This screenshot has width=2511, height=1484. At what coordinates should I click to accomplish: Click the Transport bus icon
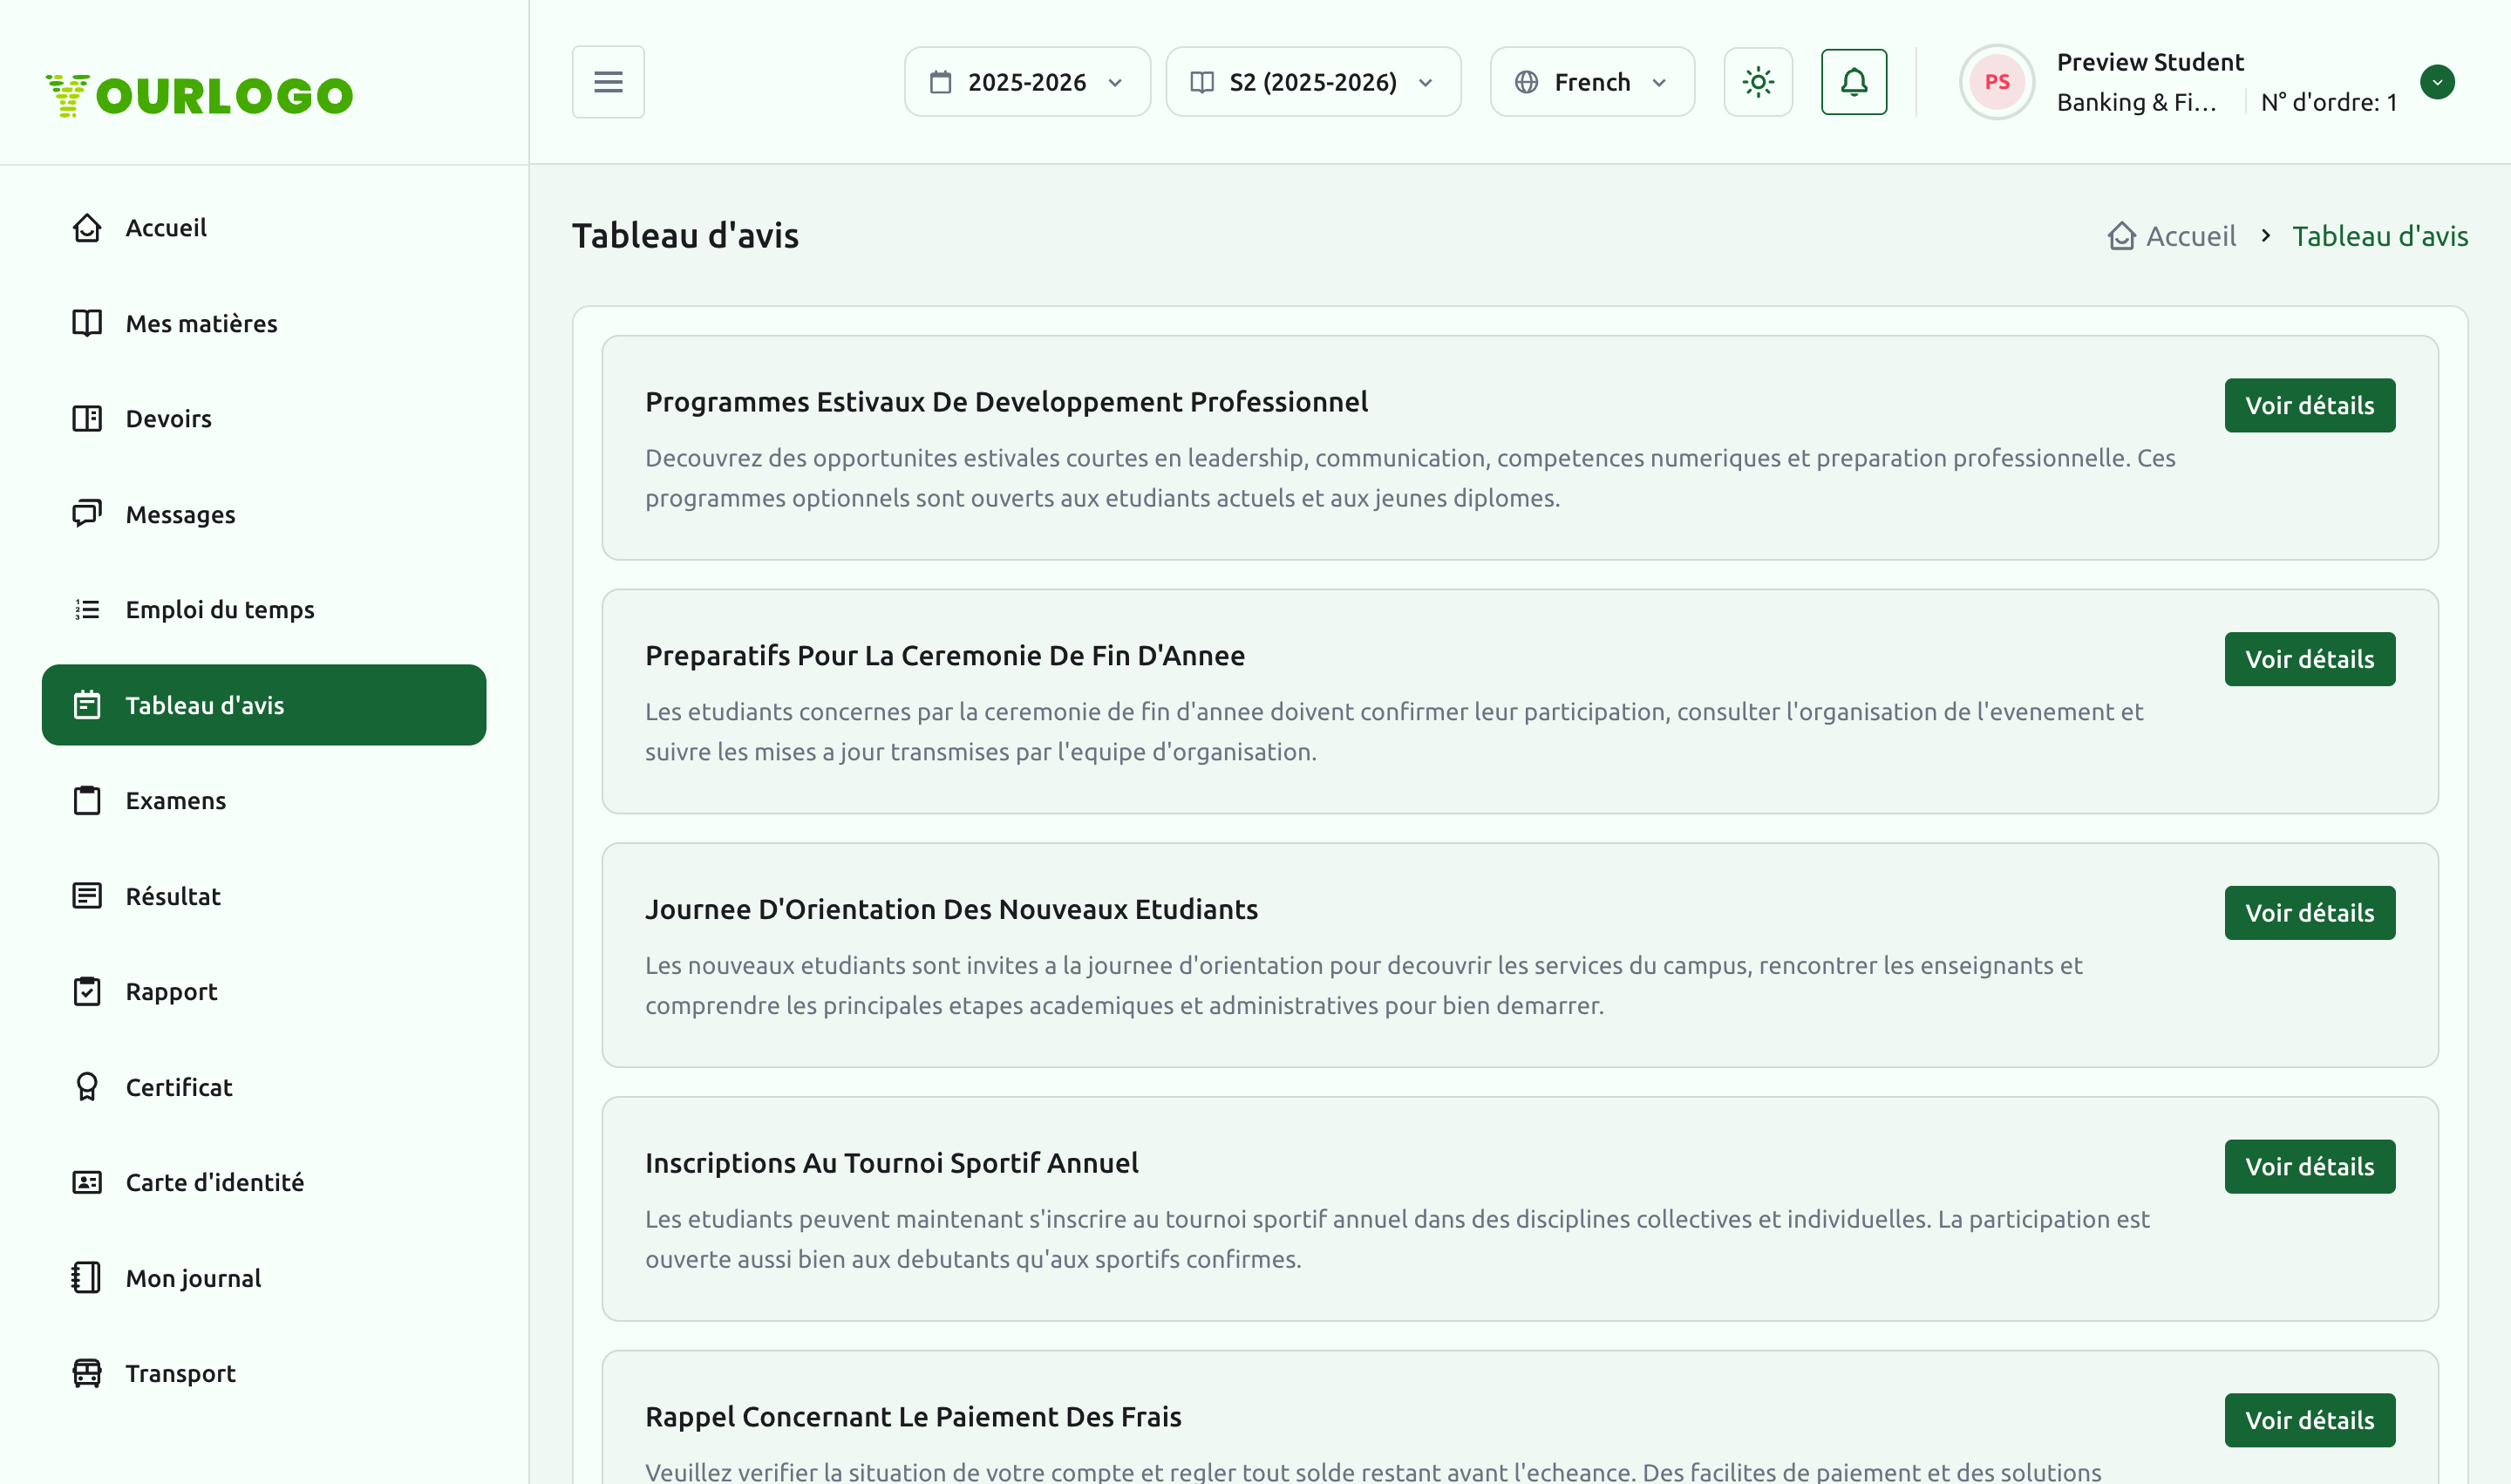click(x=87, y=1373)
